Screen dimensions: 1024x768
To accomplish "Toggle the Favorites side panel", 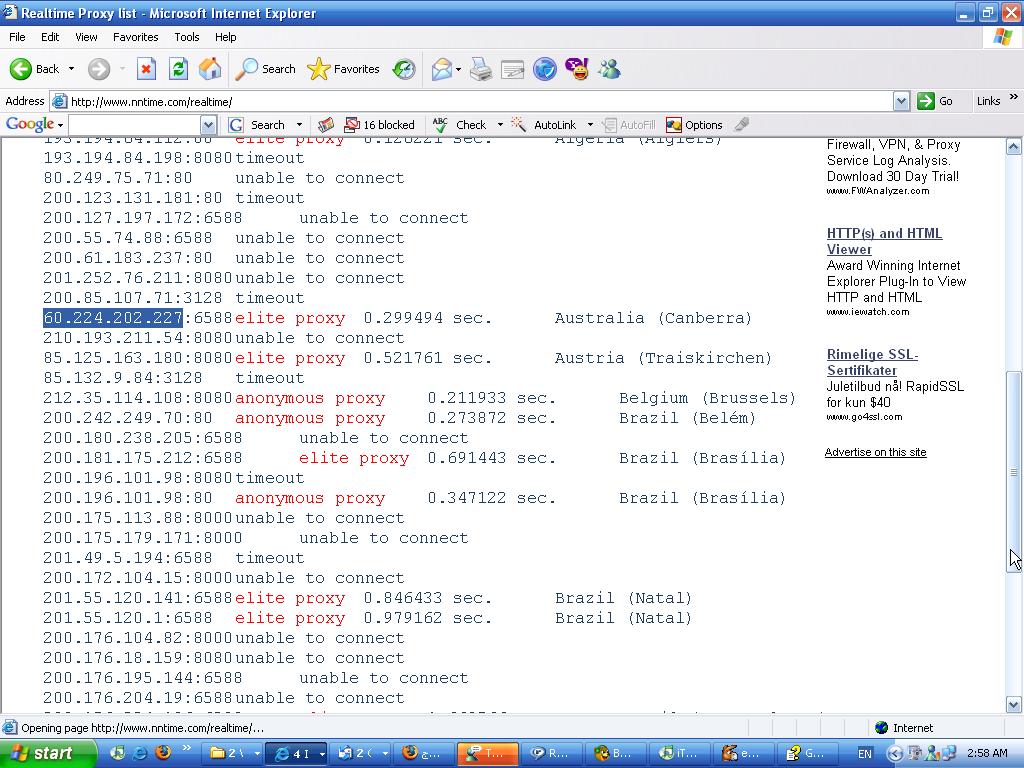I will coord(344,69).
